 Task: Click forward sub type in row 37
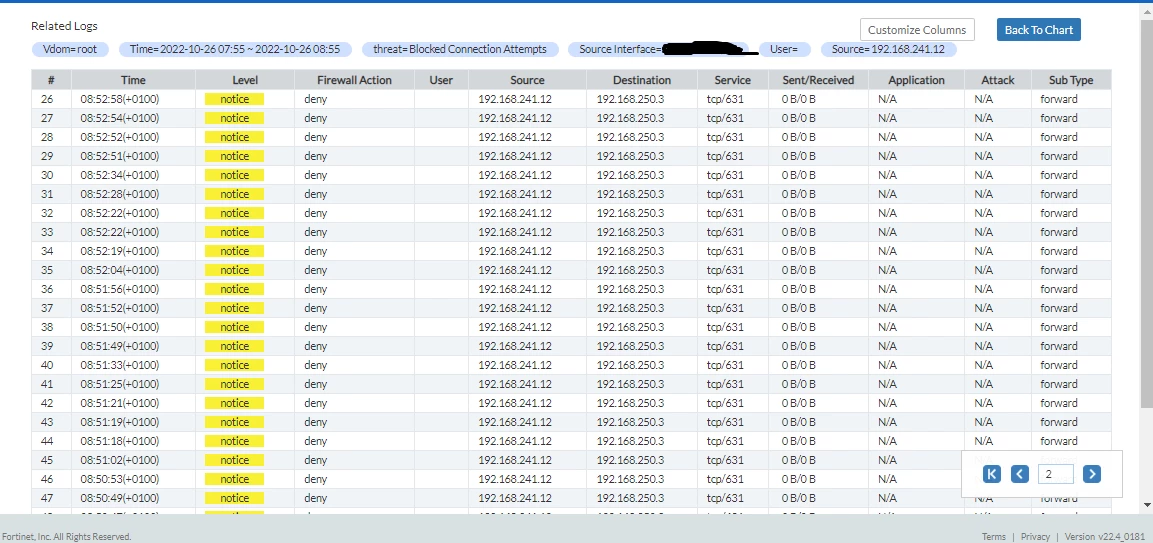click(x=1059, y=308)
